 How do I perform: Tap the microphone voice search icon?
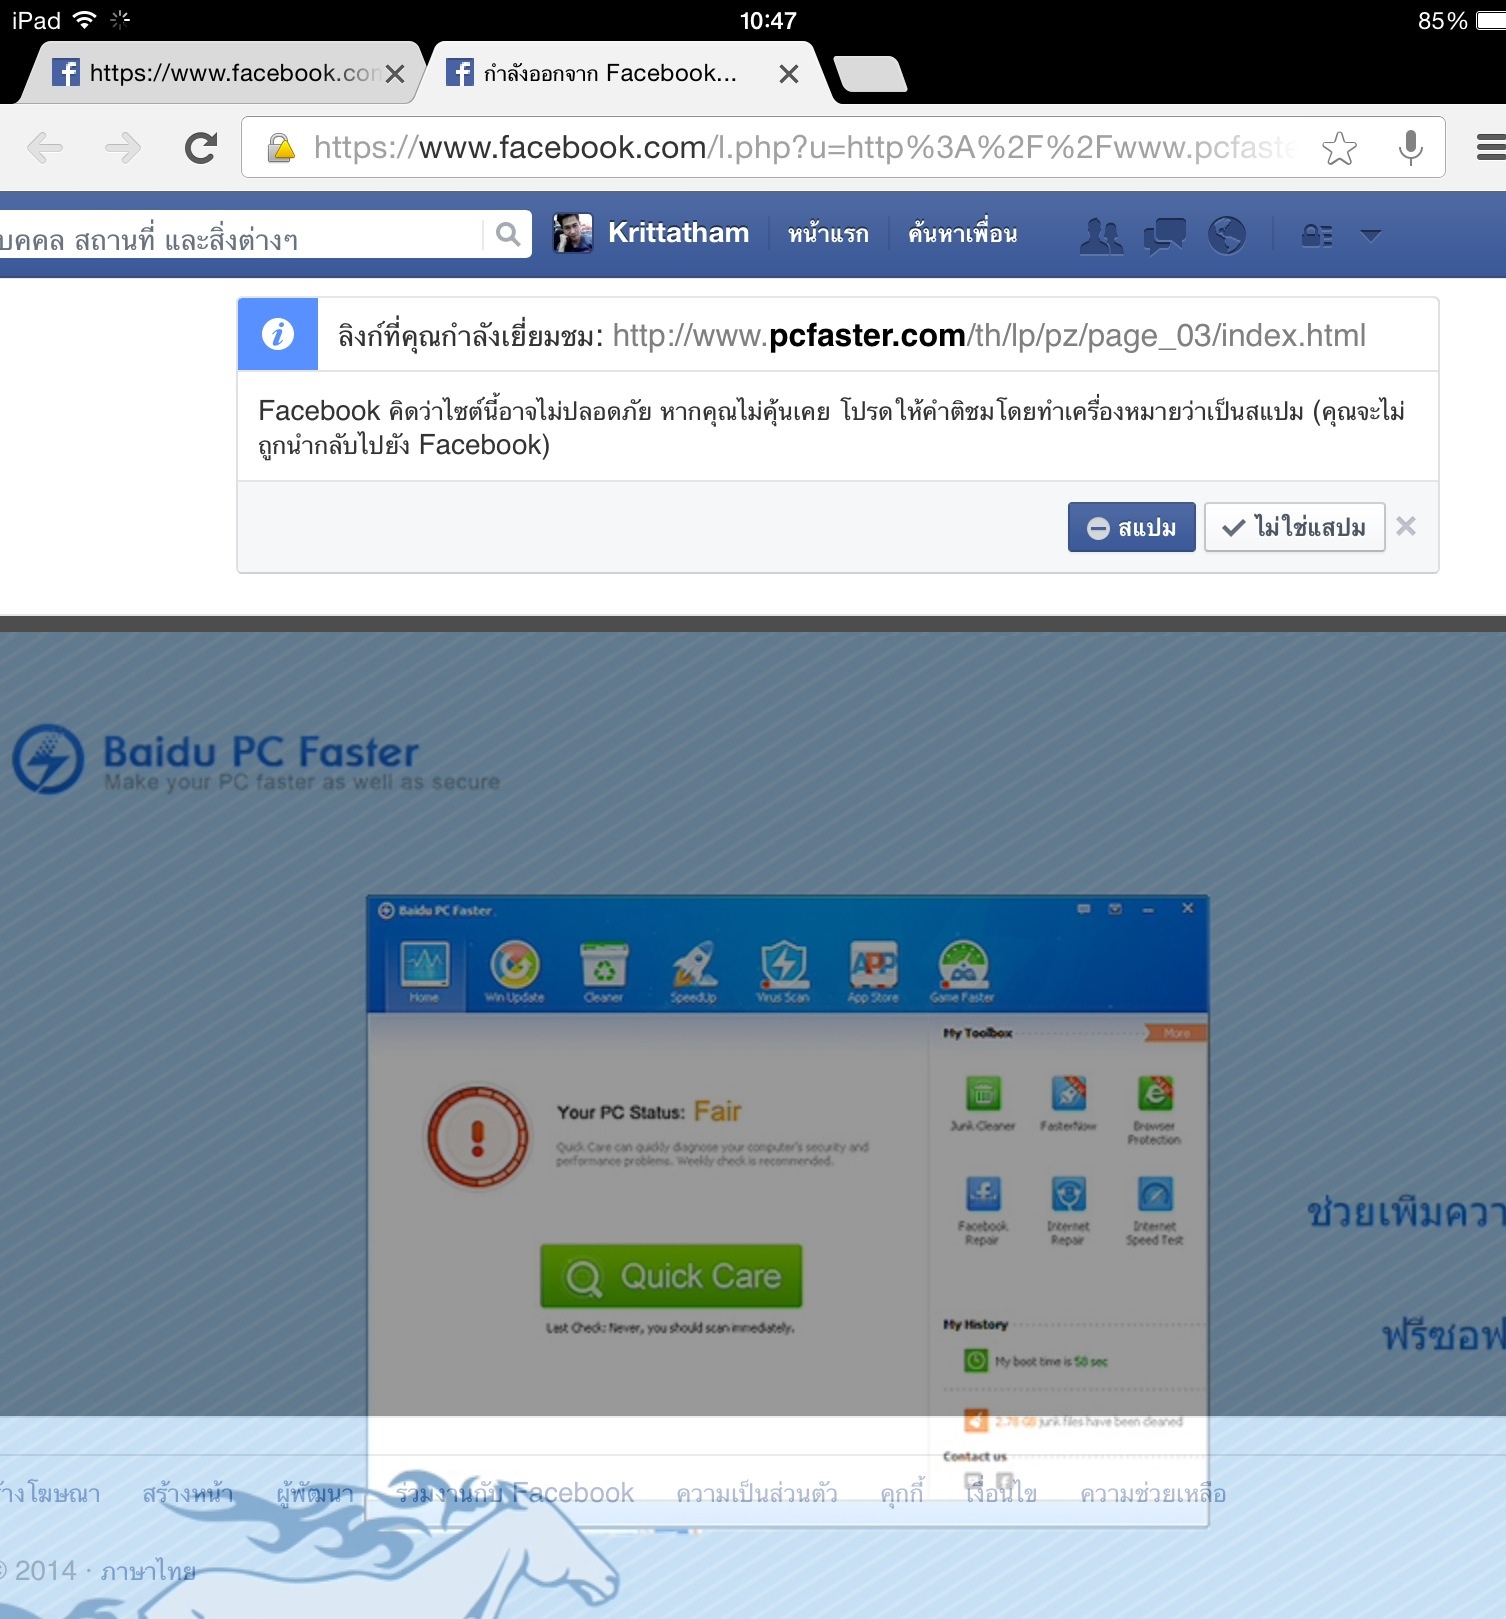pos(1410,148)
